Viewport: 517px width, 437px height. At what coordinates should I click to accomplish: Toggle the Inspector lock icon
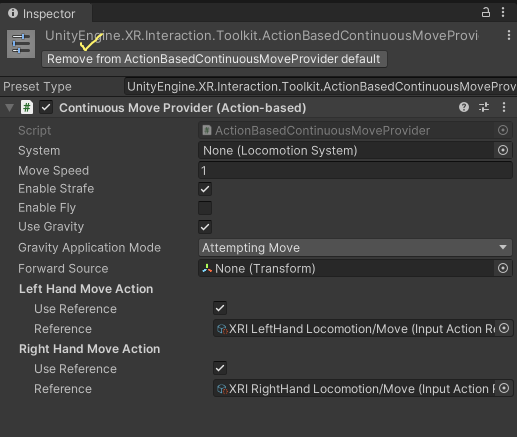486,13
